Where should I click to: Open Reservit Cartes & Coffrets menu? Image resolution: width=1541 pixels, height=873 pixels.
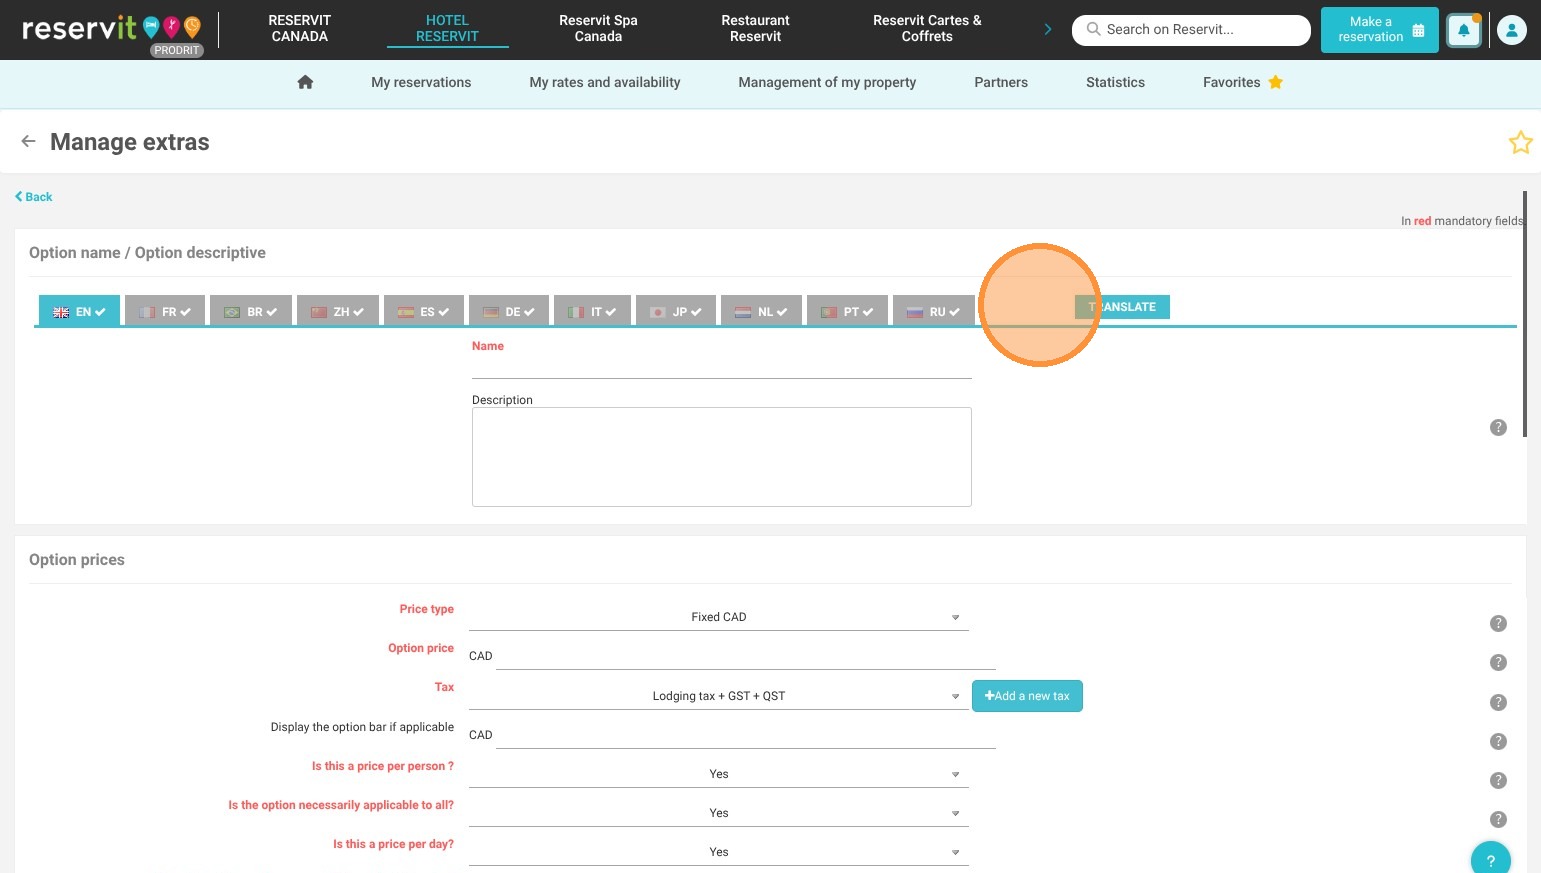pos(927,29)
